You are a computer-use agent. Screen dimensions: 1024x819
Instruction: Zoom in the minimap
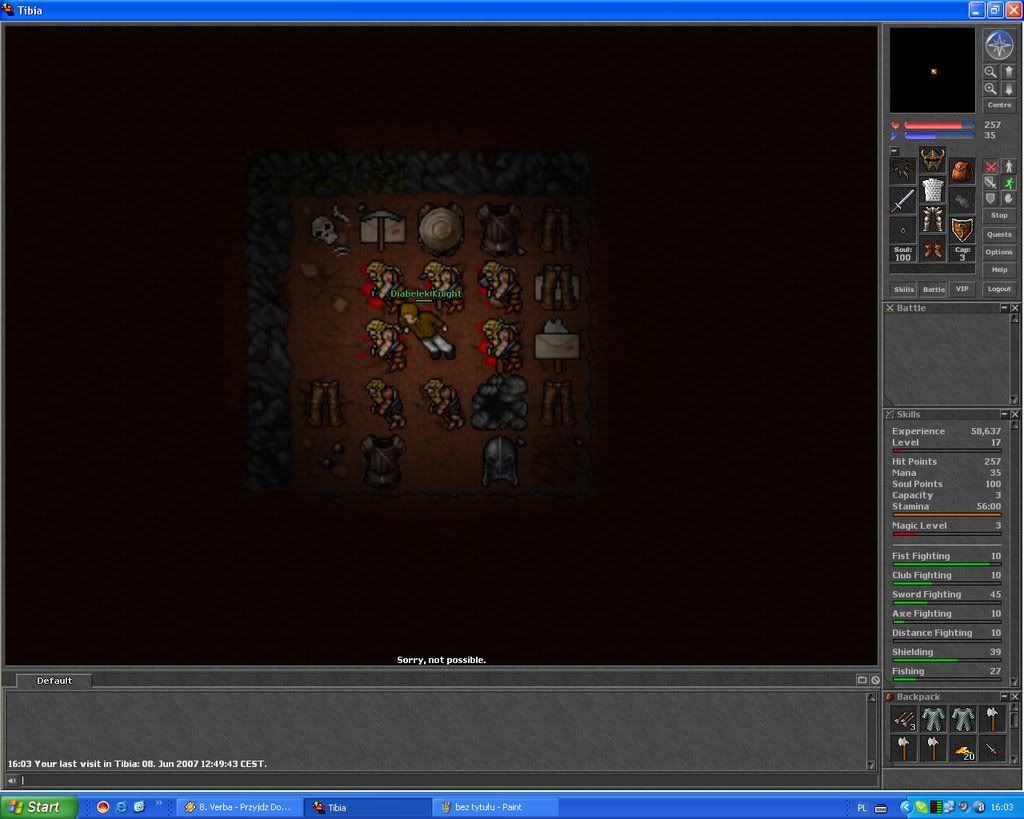991,89
